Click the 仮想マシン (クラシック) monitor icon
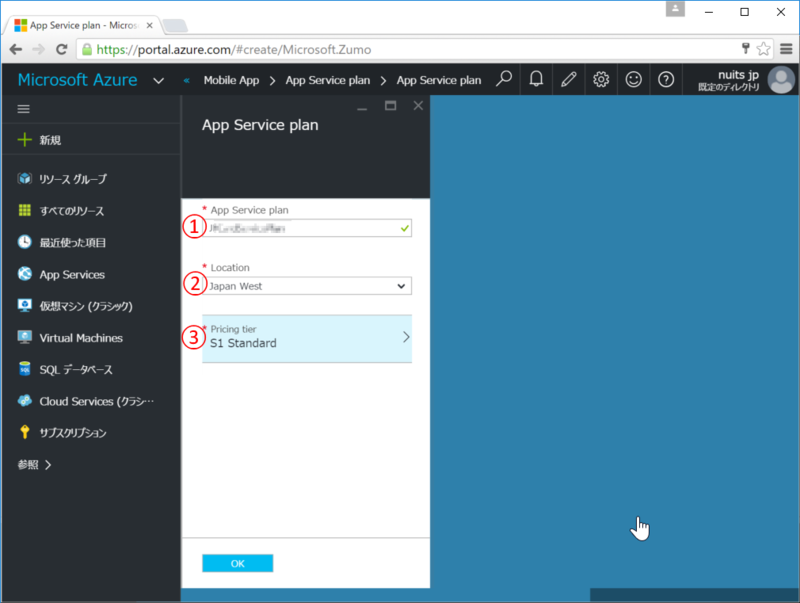This screenshot has height=603, width=800. pyautogui.click(x=24, y=305)
